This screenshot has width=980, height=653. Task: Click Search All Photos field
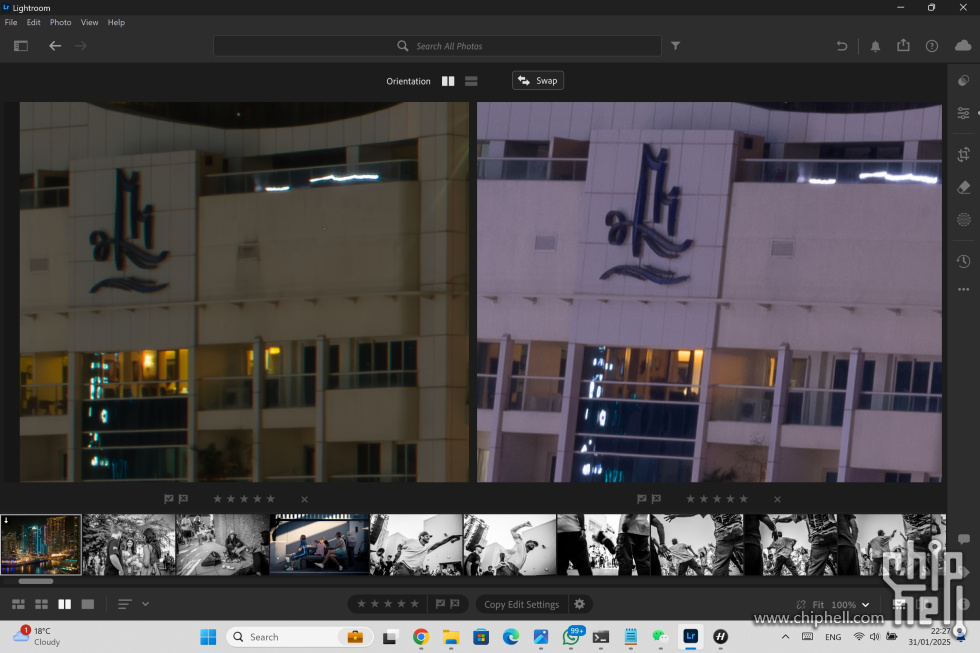tap(438, 46)
